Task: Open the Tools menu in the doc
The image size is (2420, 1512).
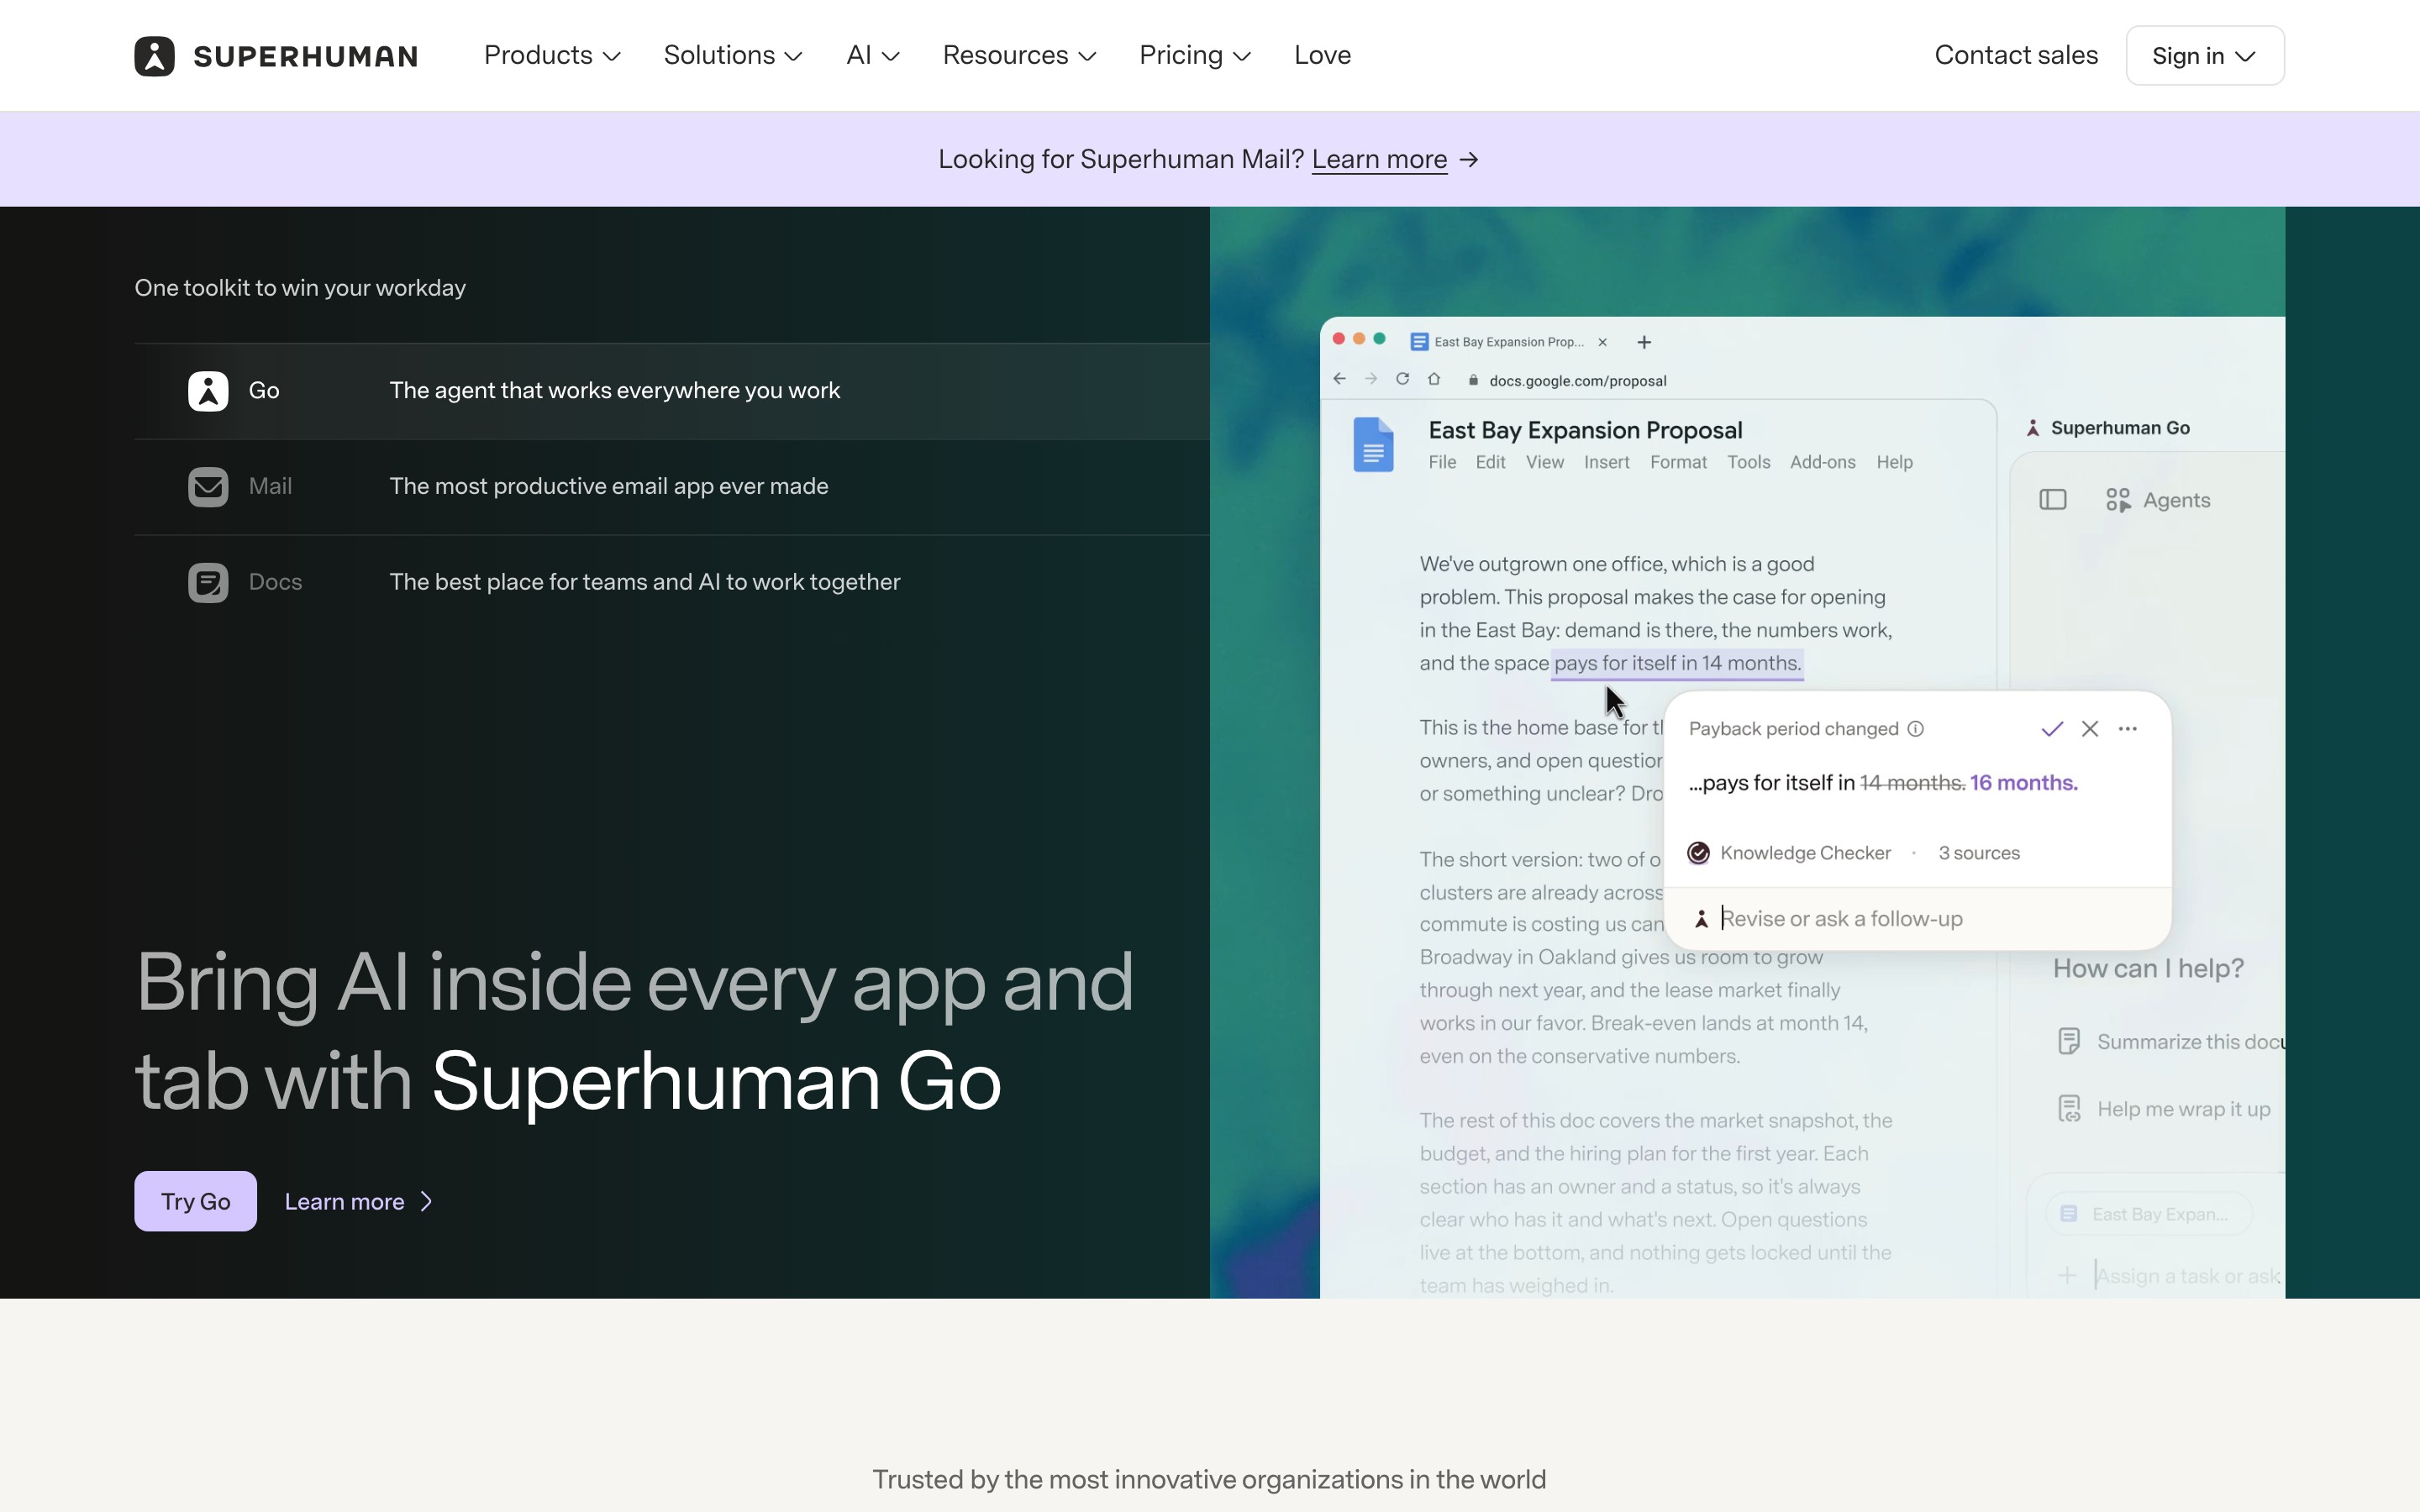Action: tap(1748, 462)
